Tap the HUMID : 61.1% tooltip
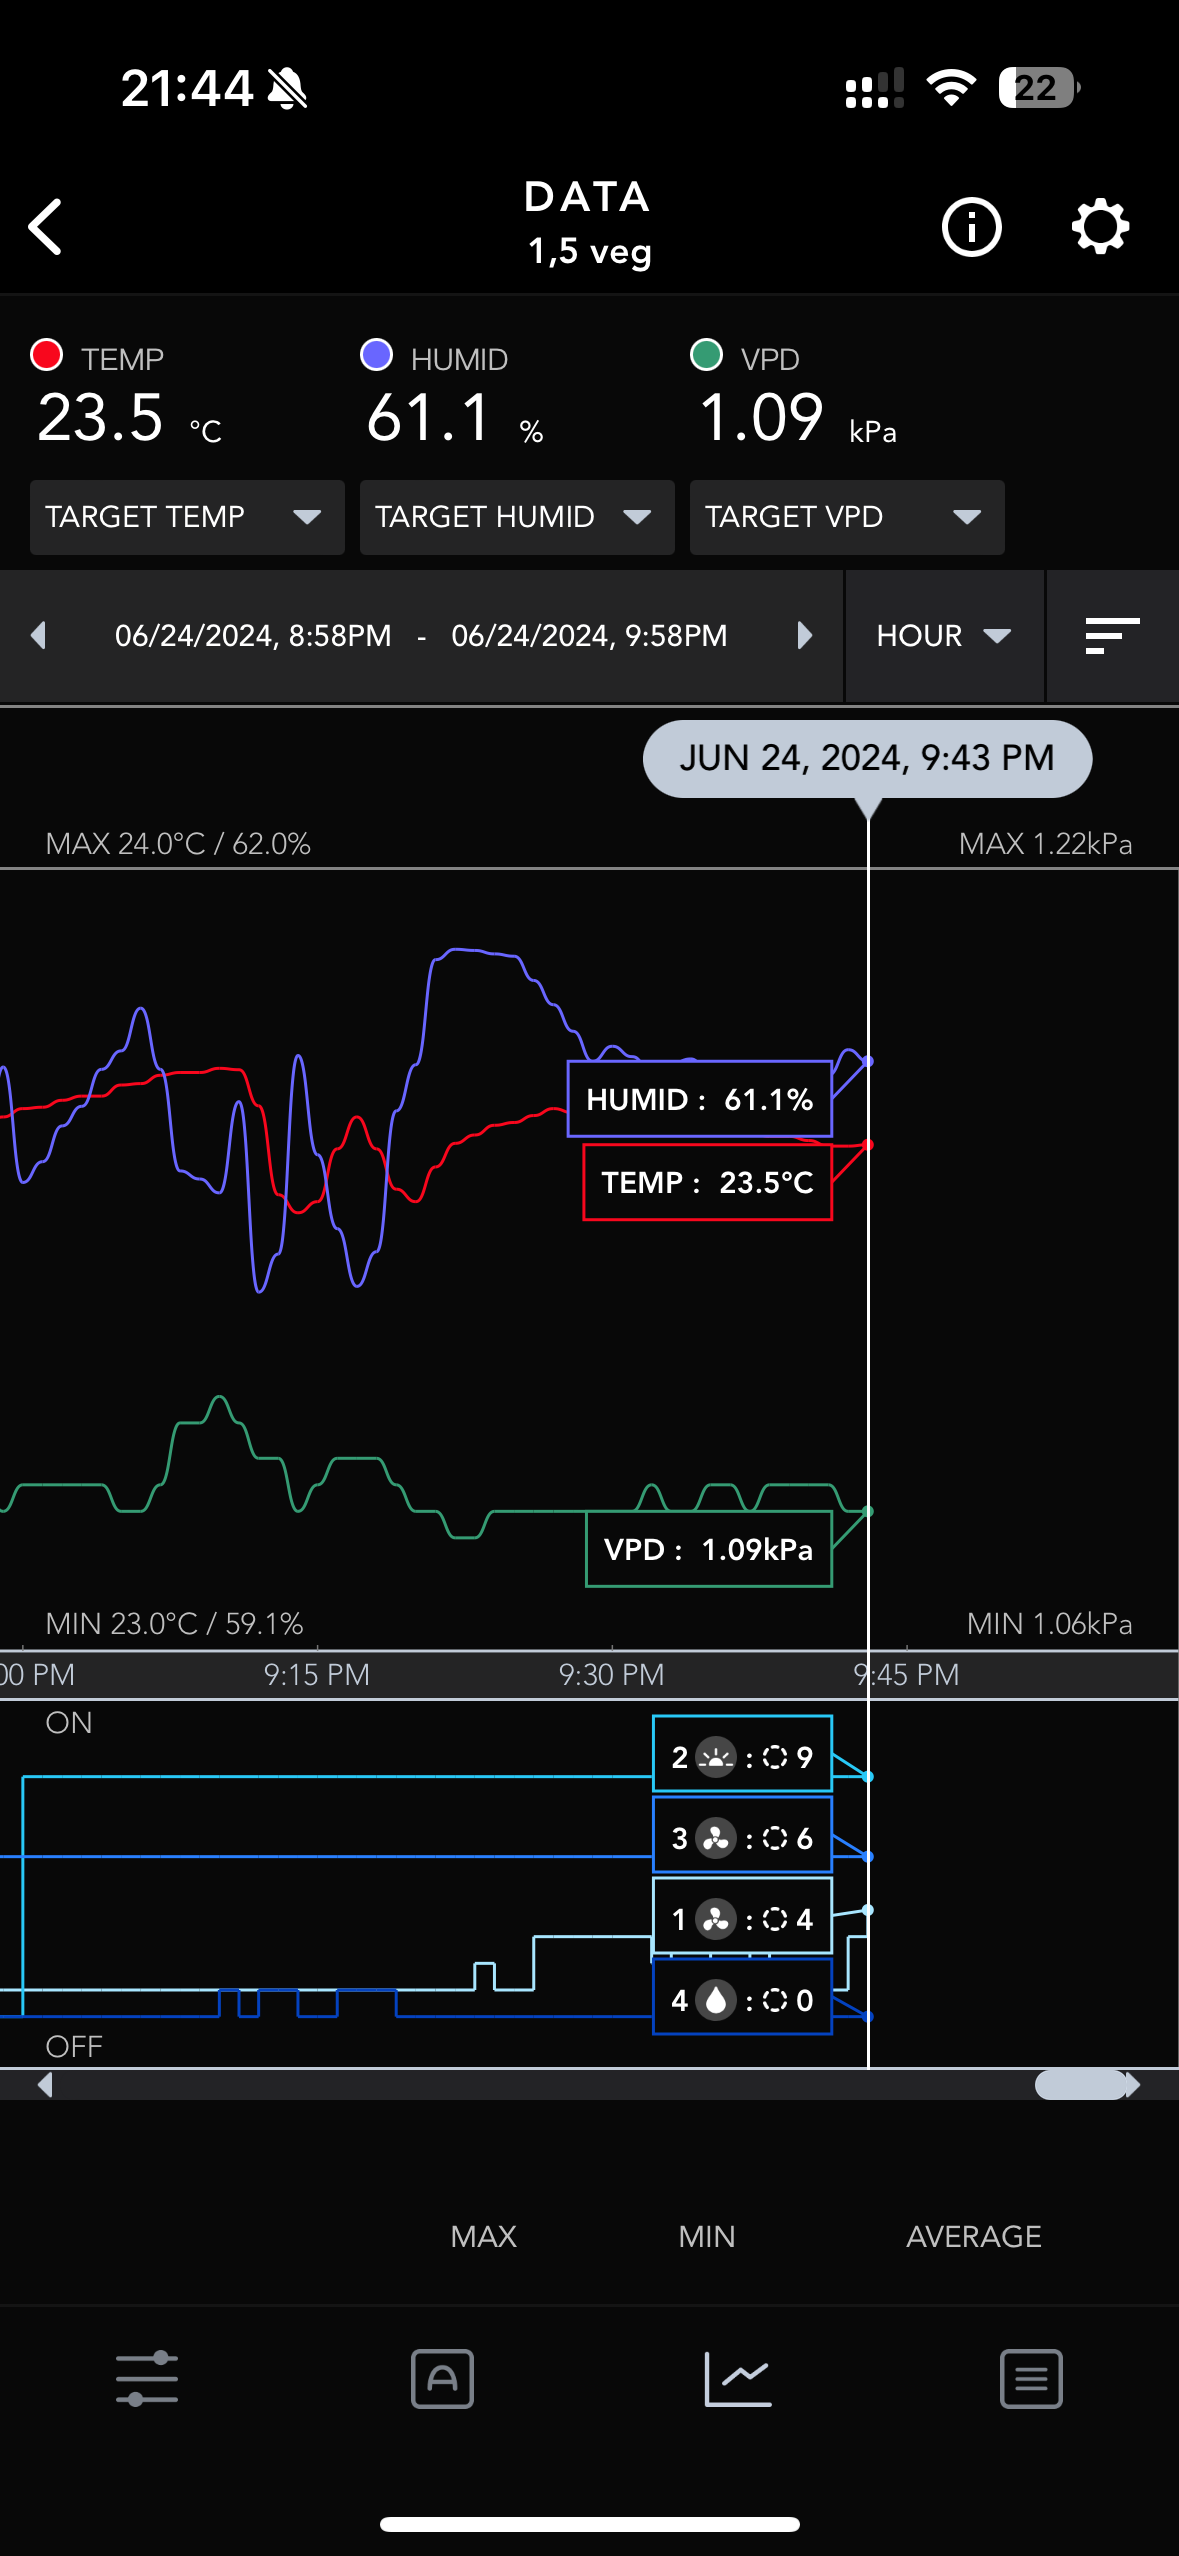 click(700, 1099)
